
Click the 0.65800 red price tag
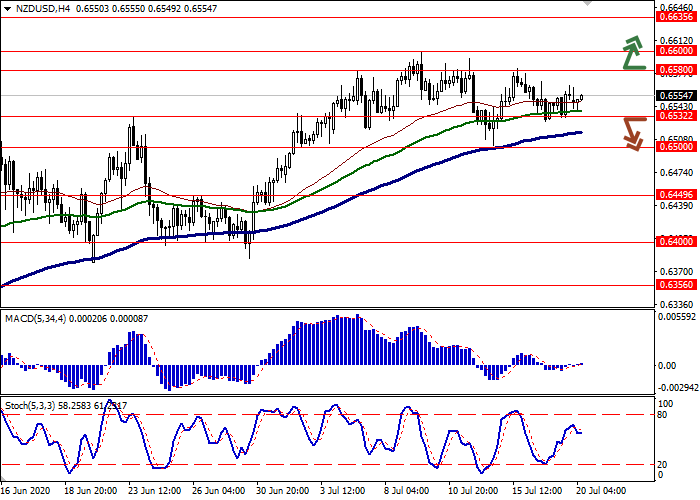click(x=676, y=70)
